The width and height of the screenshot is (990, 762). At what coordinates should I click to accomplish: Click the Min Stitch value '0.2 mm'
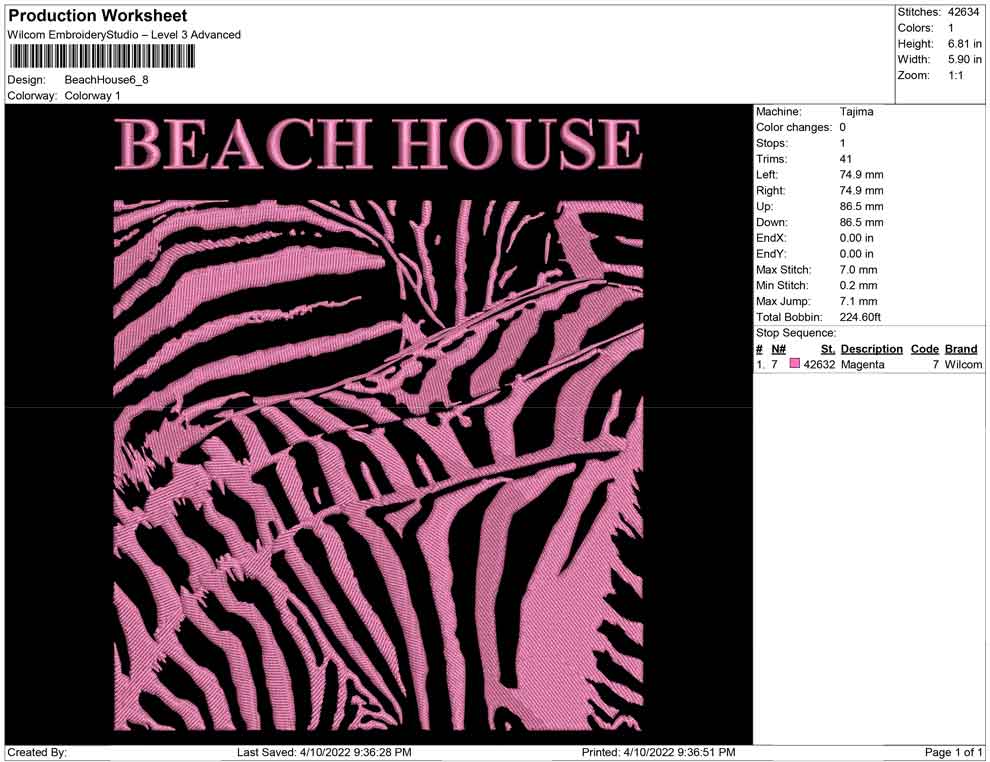coord(858,285)
